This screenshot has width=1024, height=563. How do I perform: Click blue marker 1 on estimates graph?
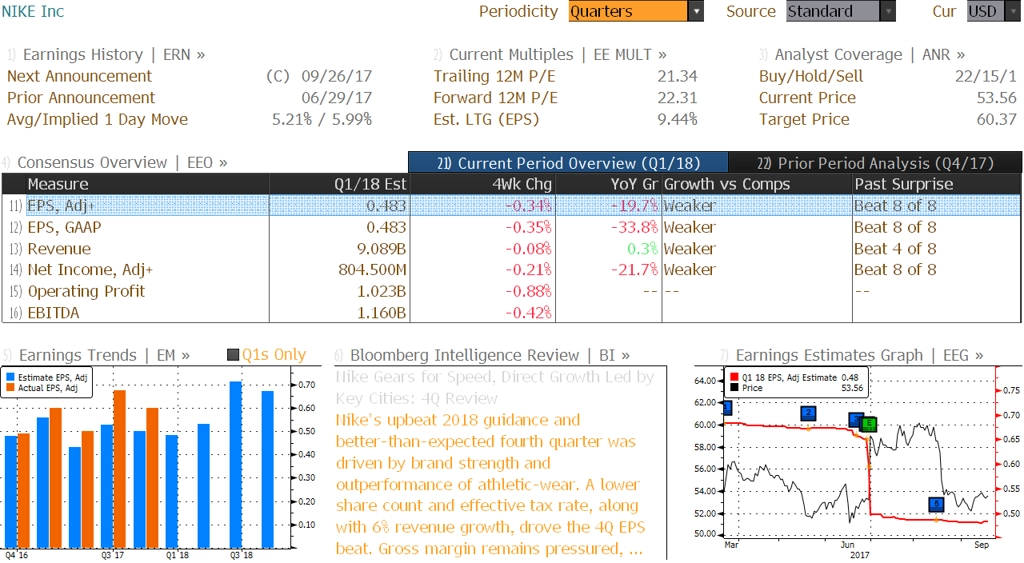tap(728, 408)
